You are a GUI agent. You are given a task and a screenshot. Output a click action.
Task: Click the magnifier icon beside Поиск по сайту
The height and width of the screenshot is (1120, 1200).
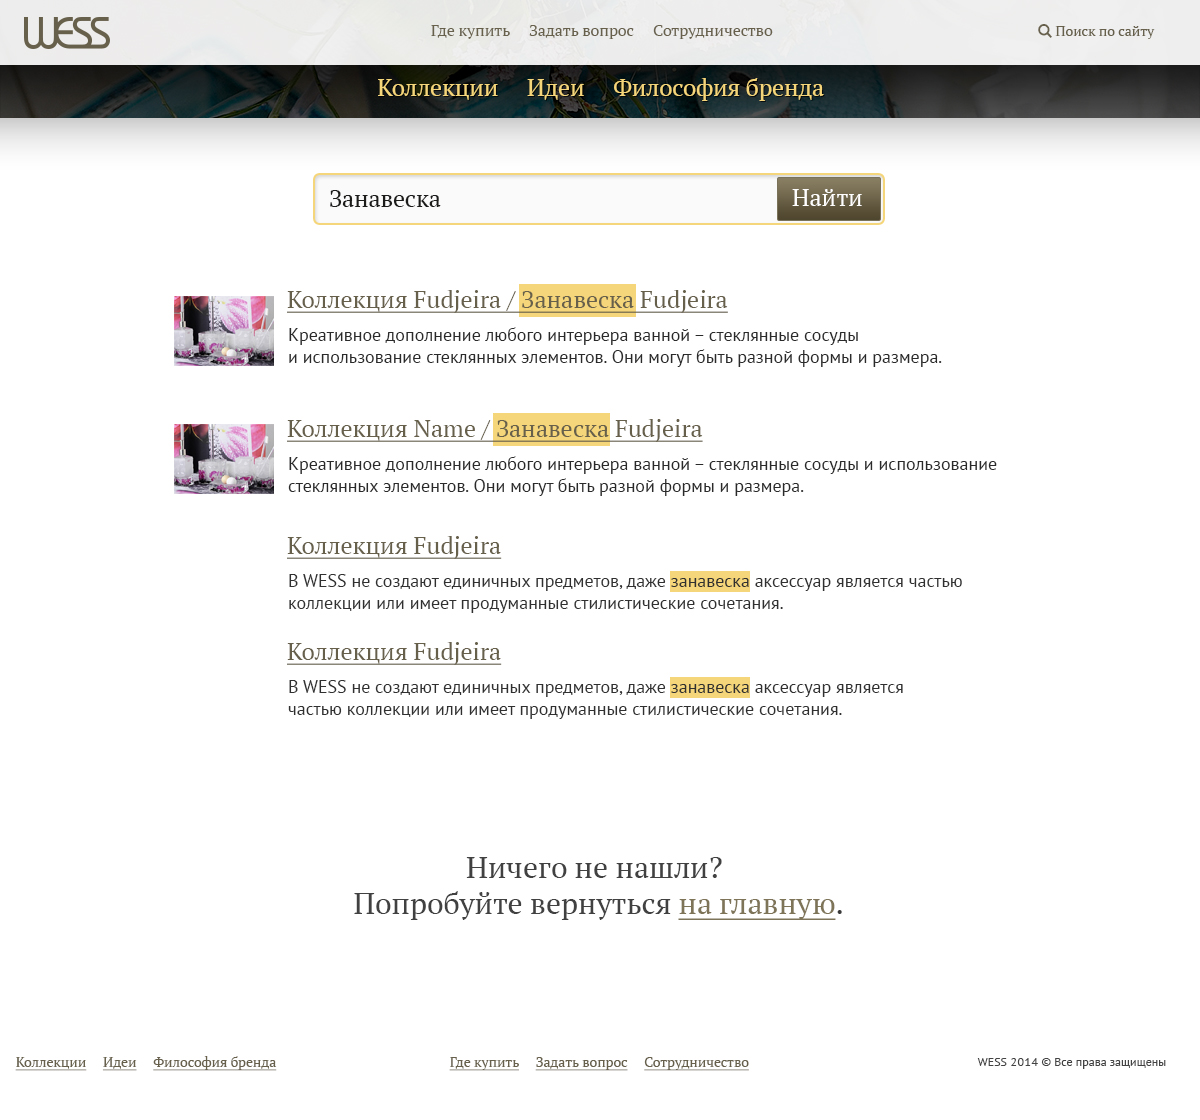[x=1044, y=31]
